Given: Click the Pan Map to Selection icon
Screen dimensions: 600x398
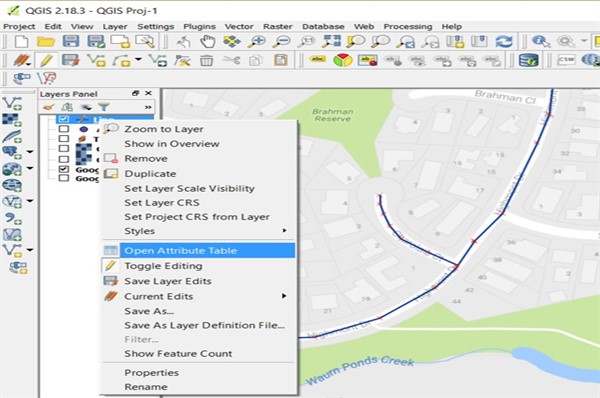Looking at the screenshot, I should click(232, 41).
